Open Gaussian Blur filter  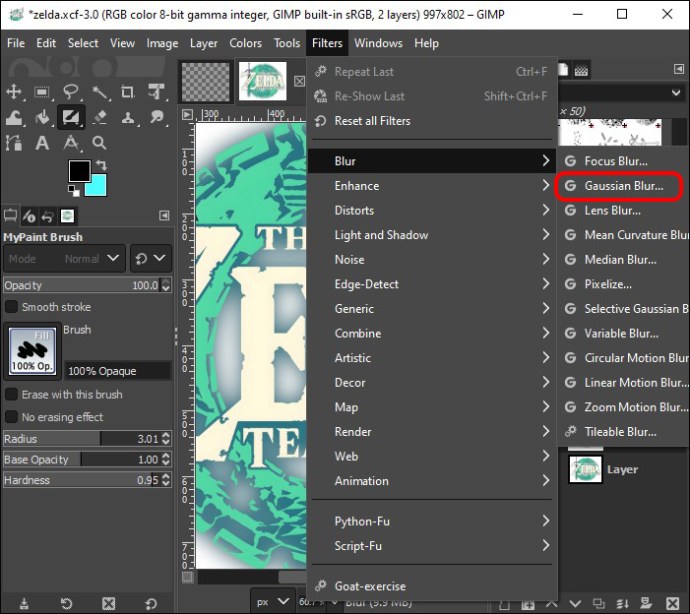click(622, 186)
